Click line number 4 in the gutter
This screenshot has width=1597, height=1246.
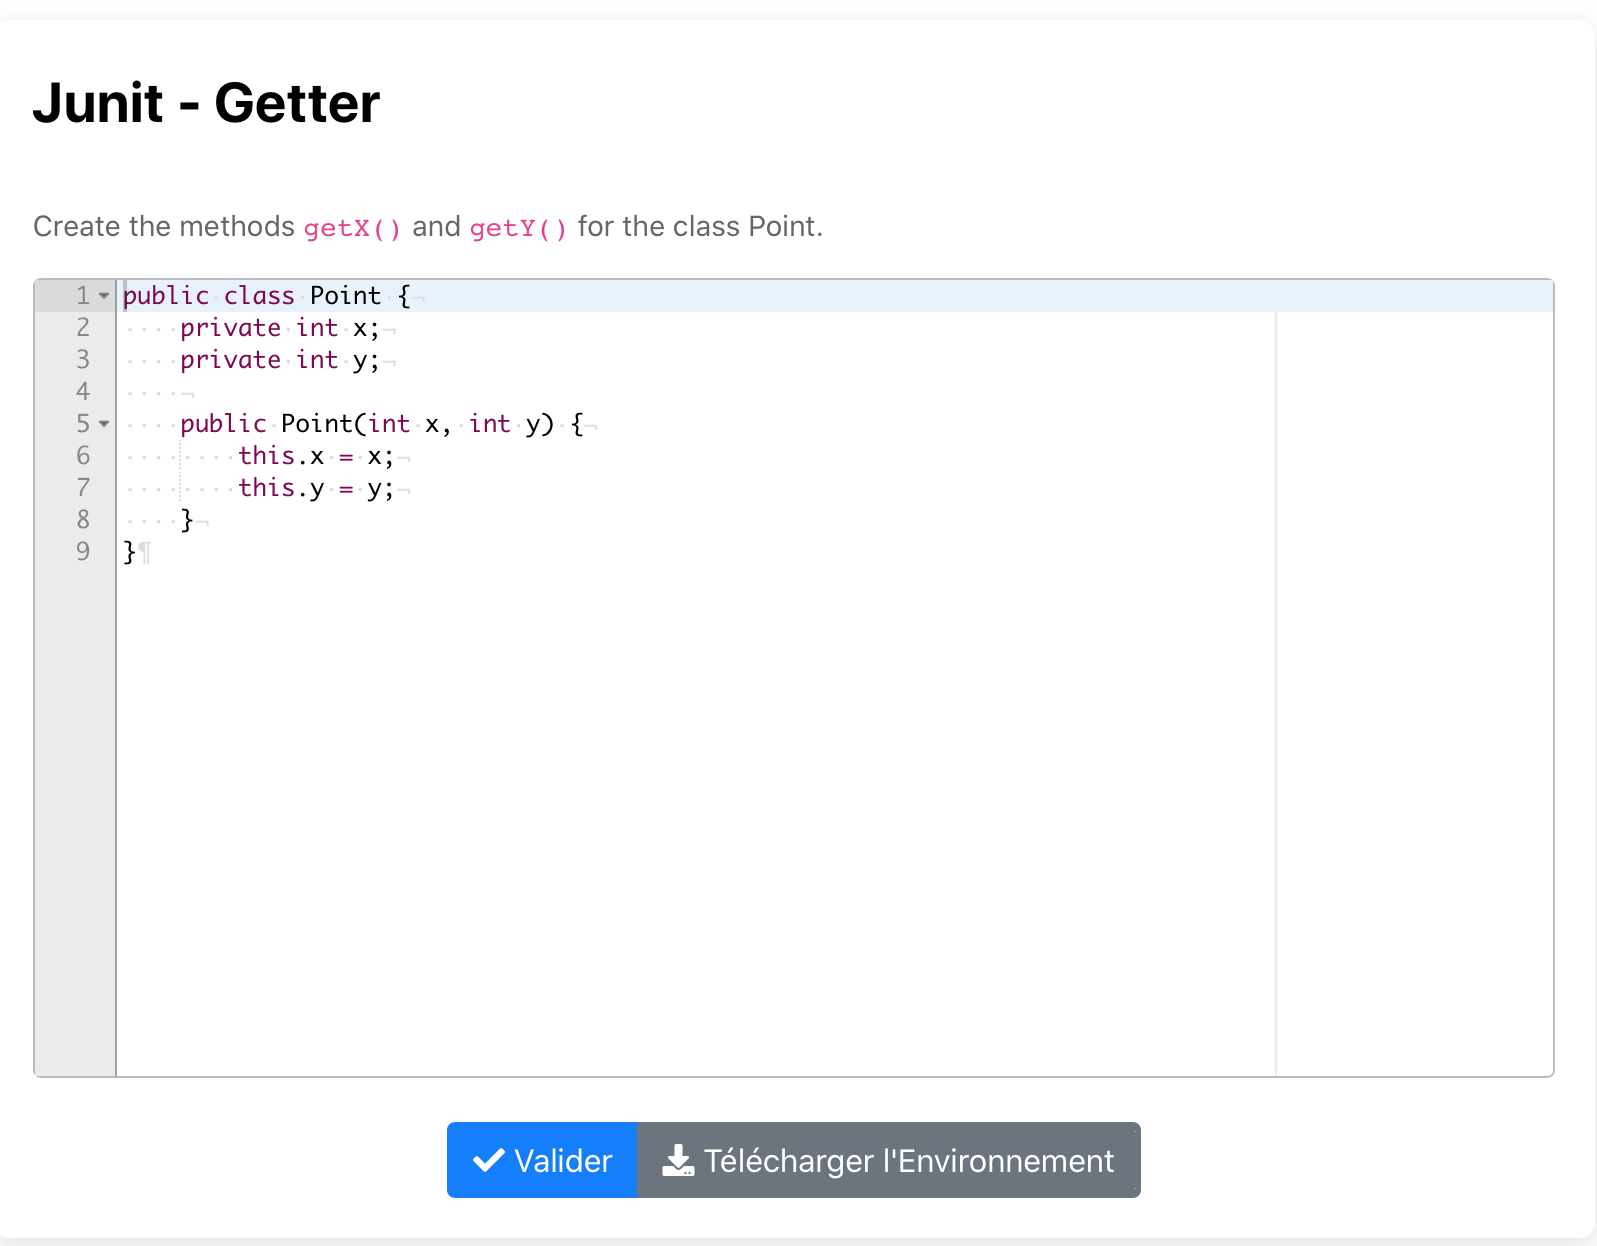[83, 392]
